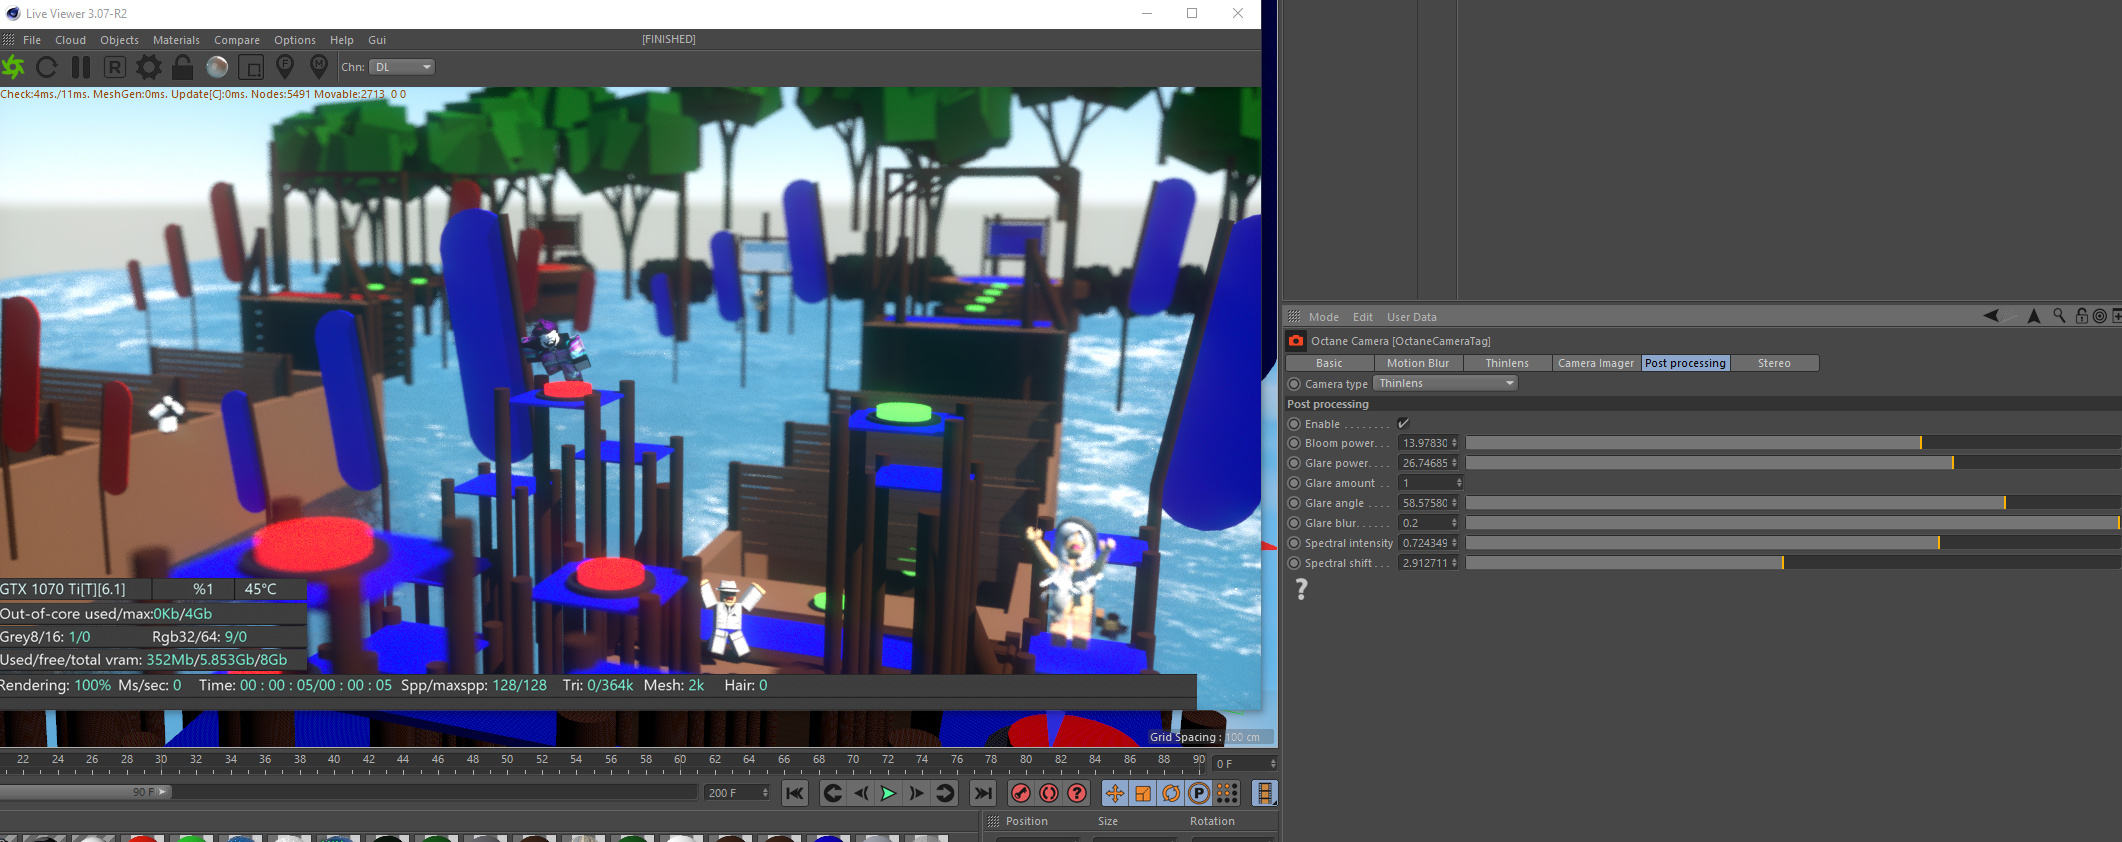Go to the start of the animation

tap(795, 793)
